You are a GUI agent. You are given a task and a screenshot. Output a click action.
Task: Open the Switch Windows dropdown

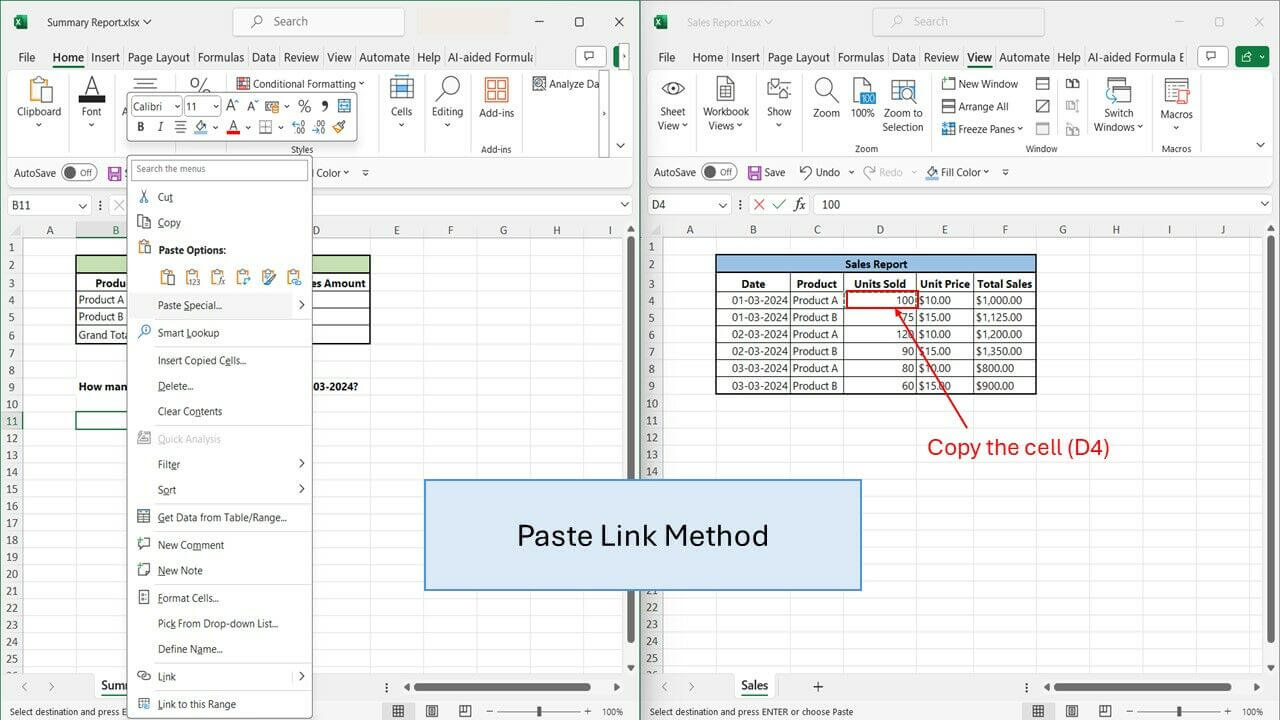pos(1118,103)
